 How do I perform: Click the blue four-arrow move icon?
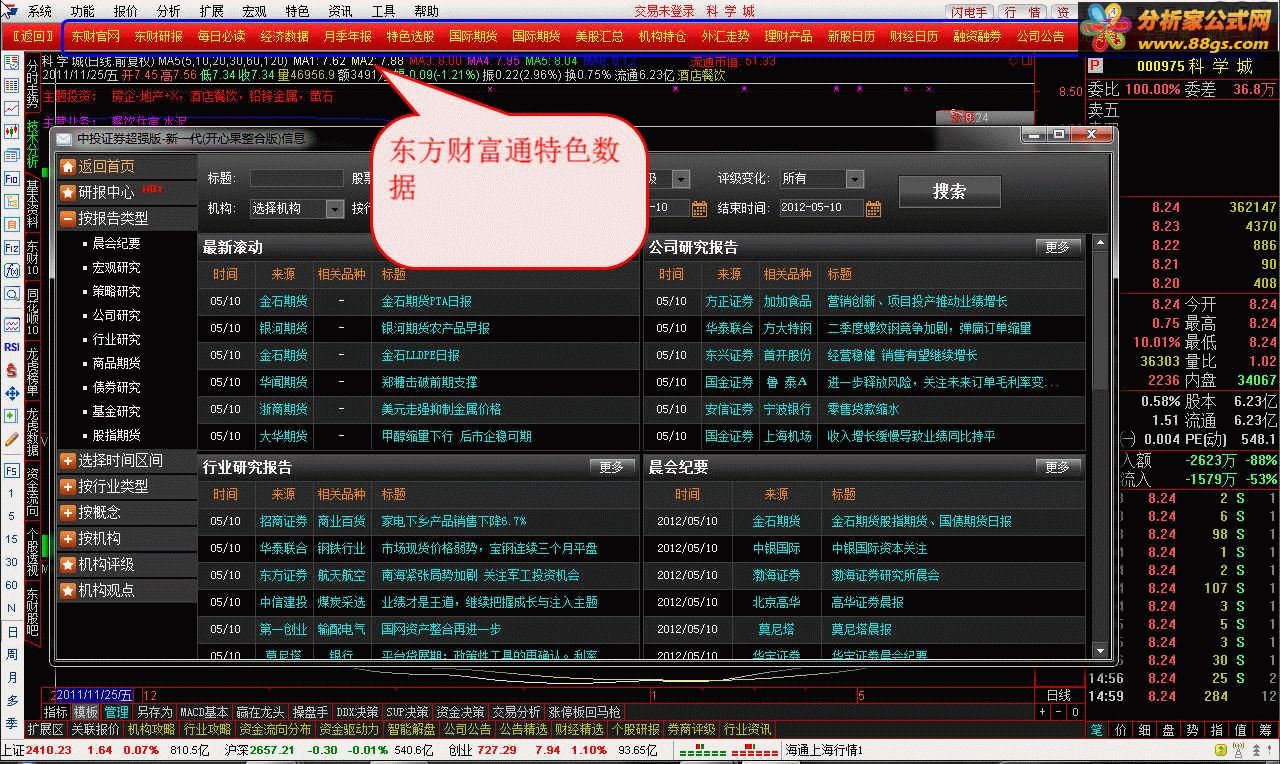click(x=12, y=392)
